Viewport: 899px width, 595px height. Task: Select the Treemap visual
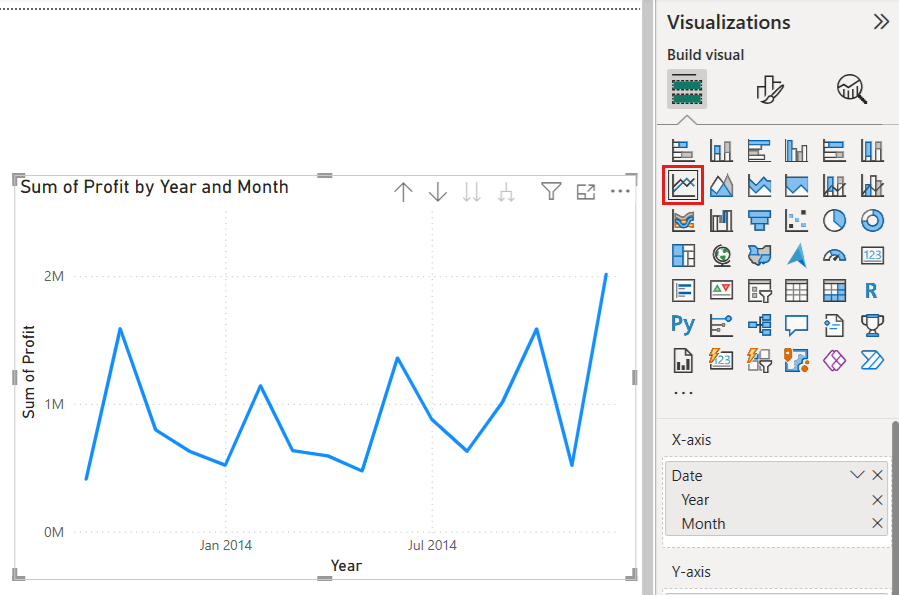click(x=683, y=256)
